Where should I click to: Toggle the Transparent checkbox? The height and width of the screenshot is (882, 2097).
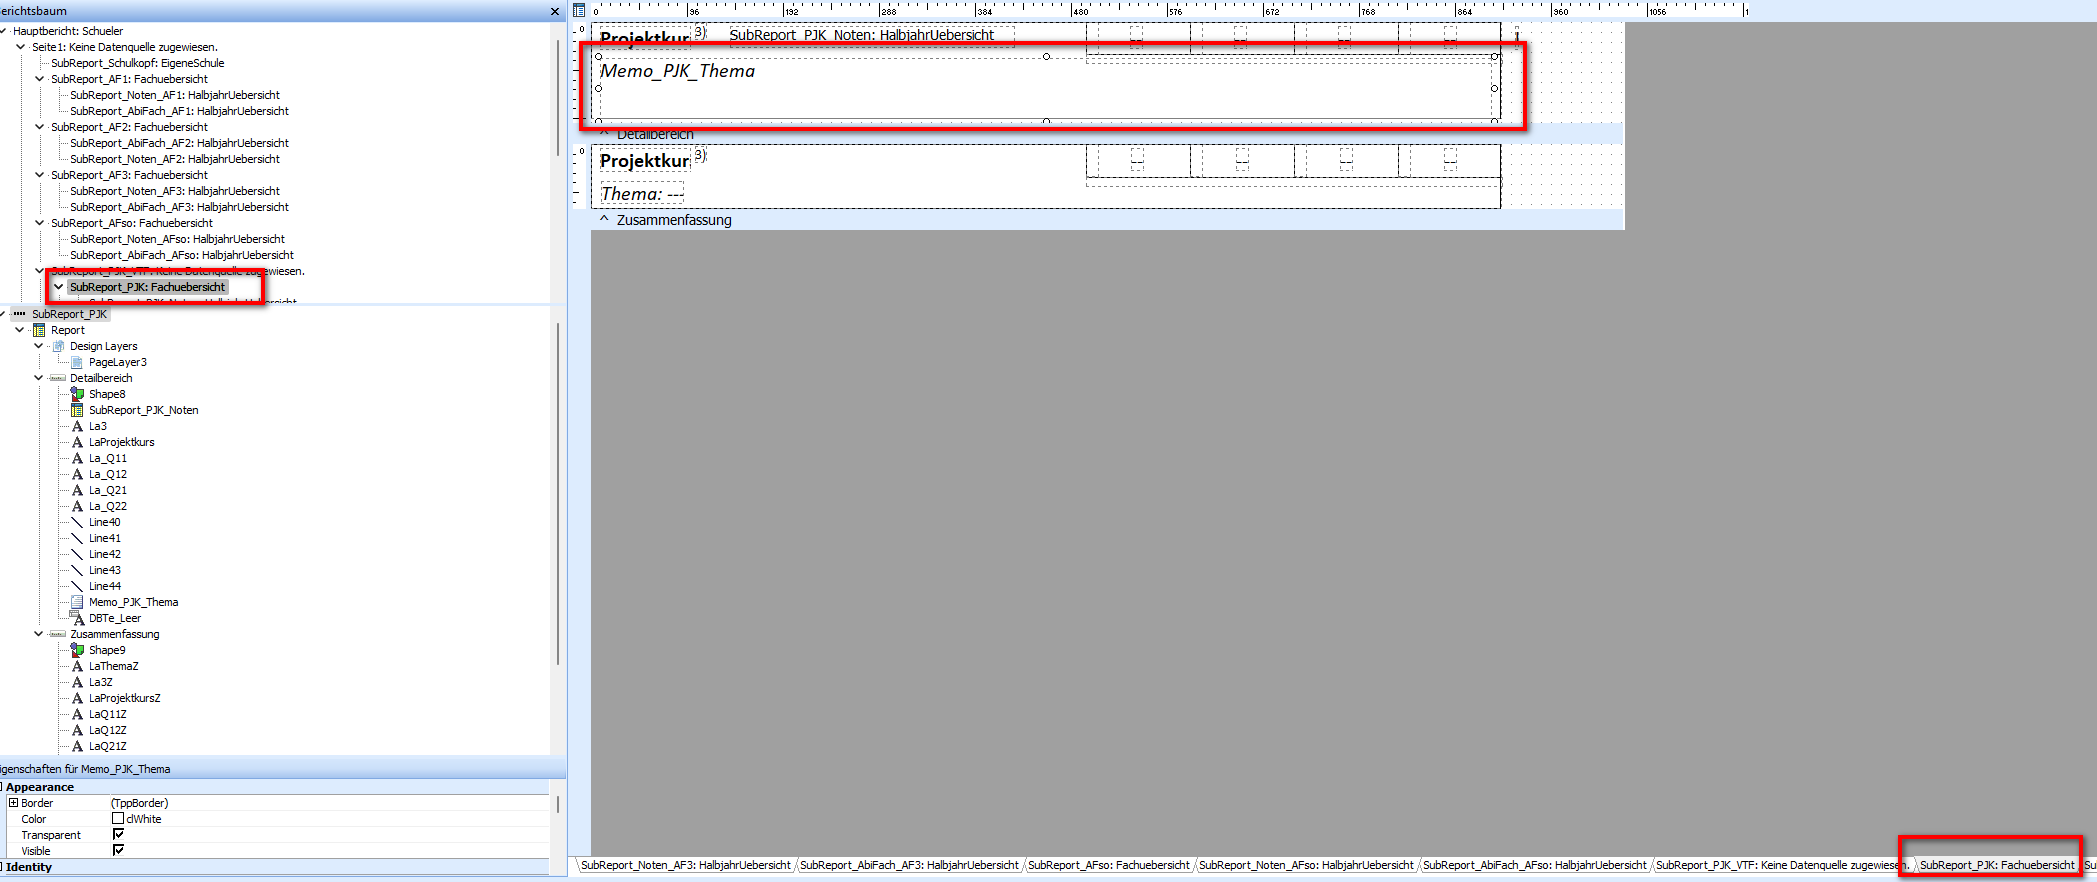tap(118, 834)
